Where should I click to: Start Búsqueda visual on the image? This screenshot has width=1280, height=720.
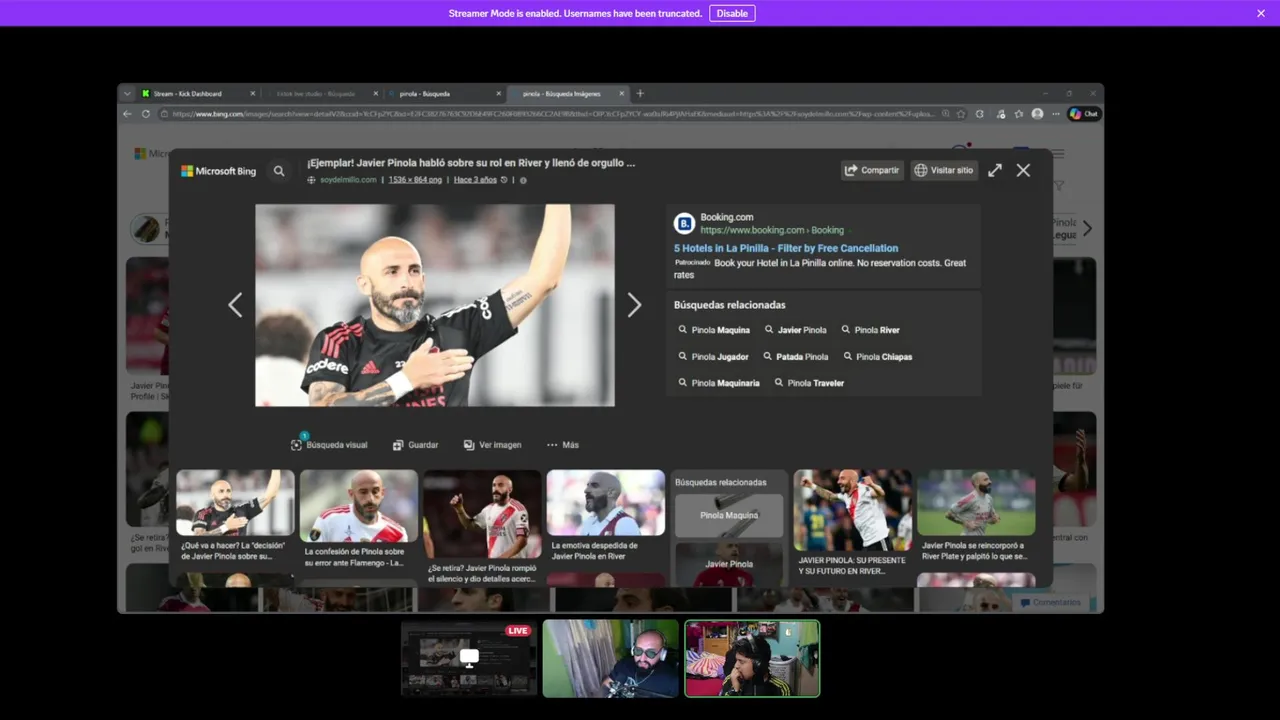click(x=329, y=445)
